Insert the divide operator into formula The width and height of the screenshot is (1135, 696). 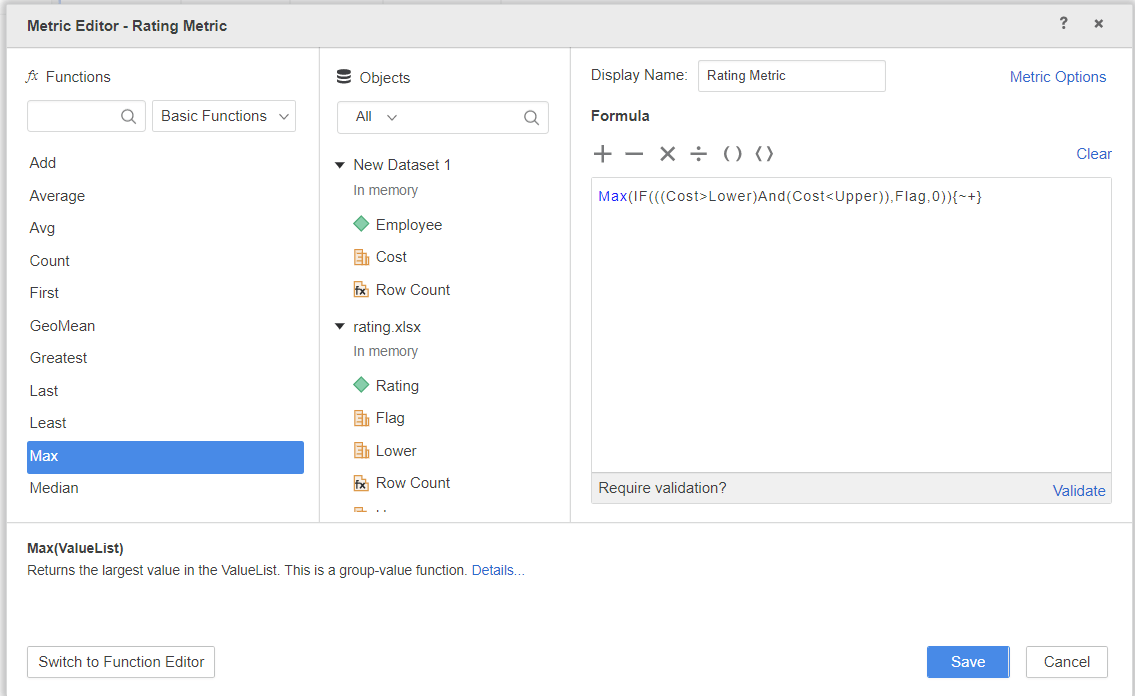(699, 154)
